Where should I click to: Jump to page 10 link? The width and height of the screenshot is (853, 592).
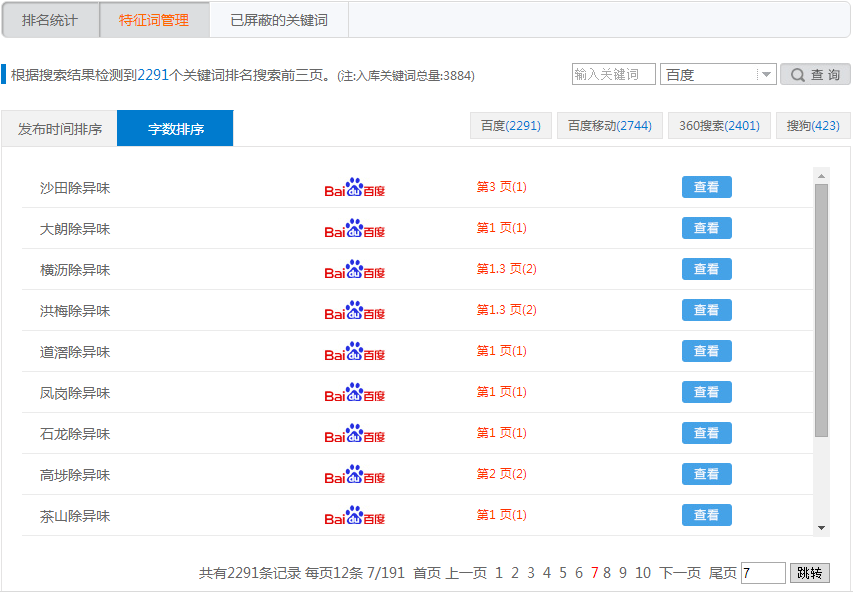[x=642, y=573]
